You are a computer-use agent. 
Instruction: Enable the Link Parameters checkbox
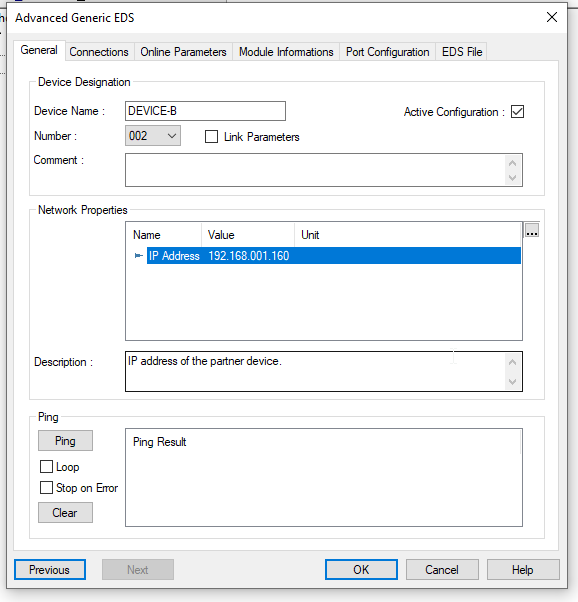point(211,137)
